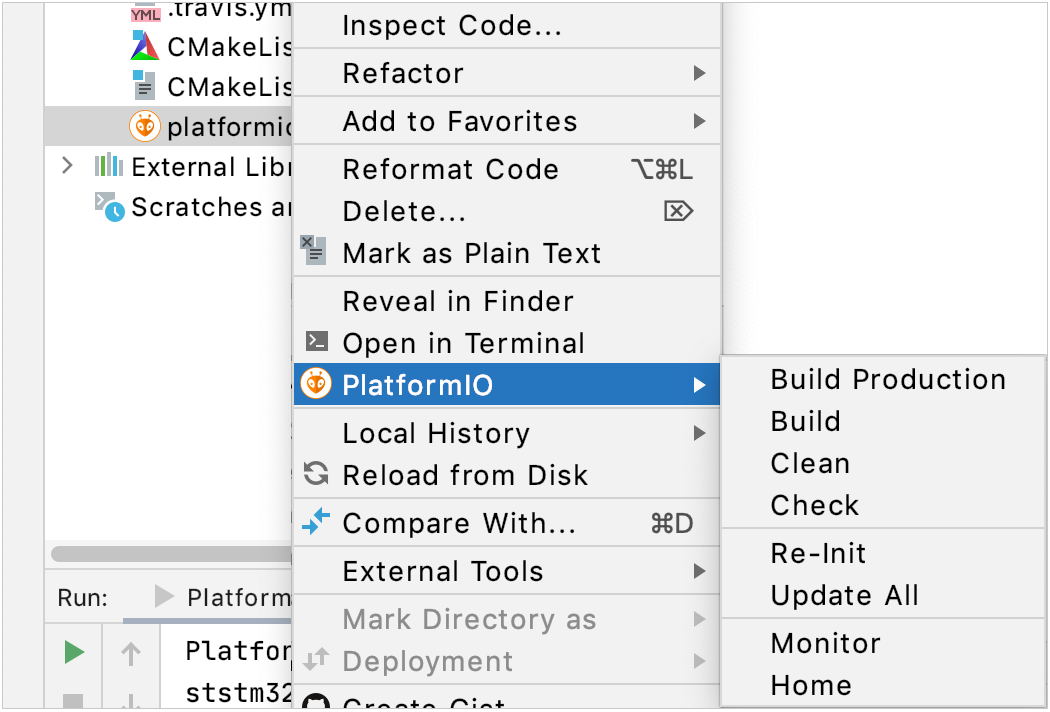Open the External Tools submenu arrow

tap(699, 571)
